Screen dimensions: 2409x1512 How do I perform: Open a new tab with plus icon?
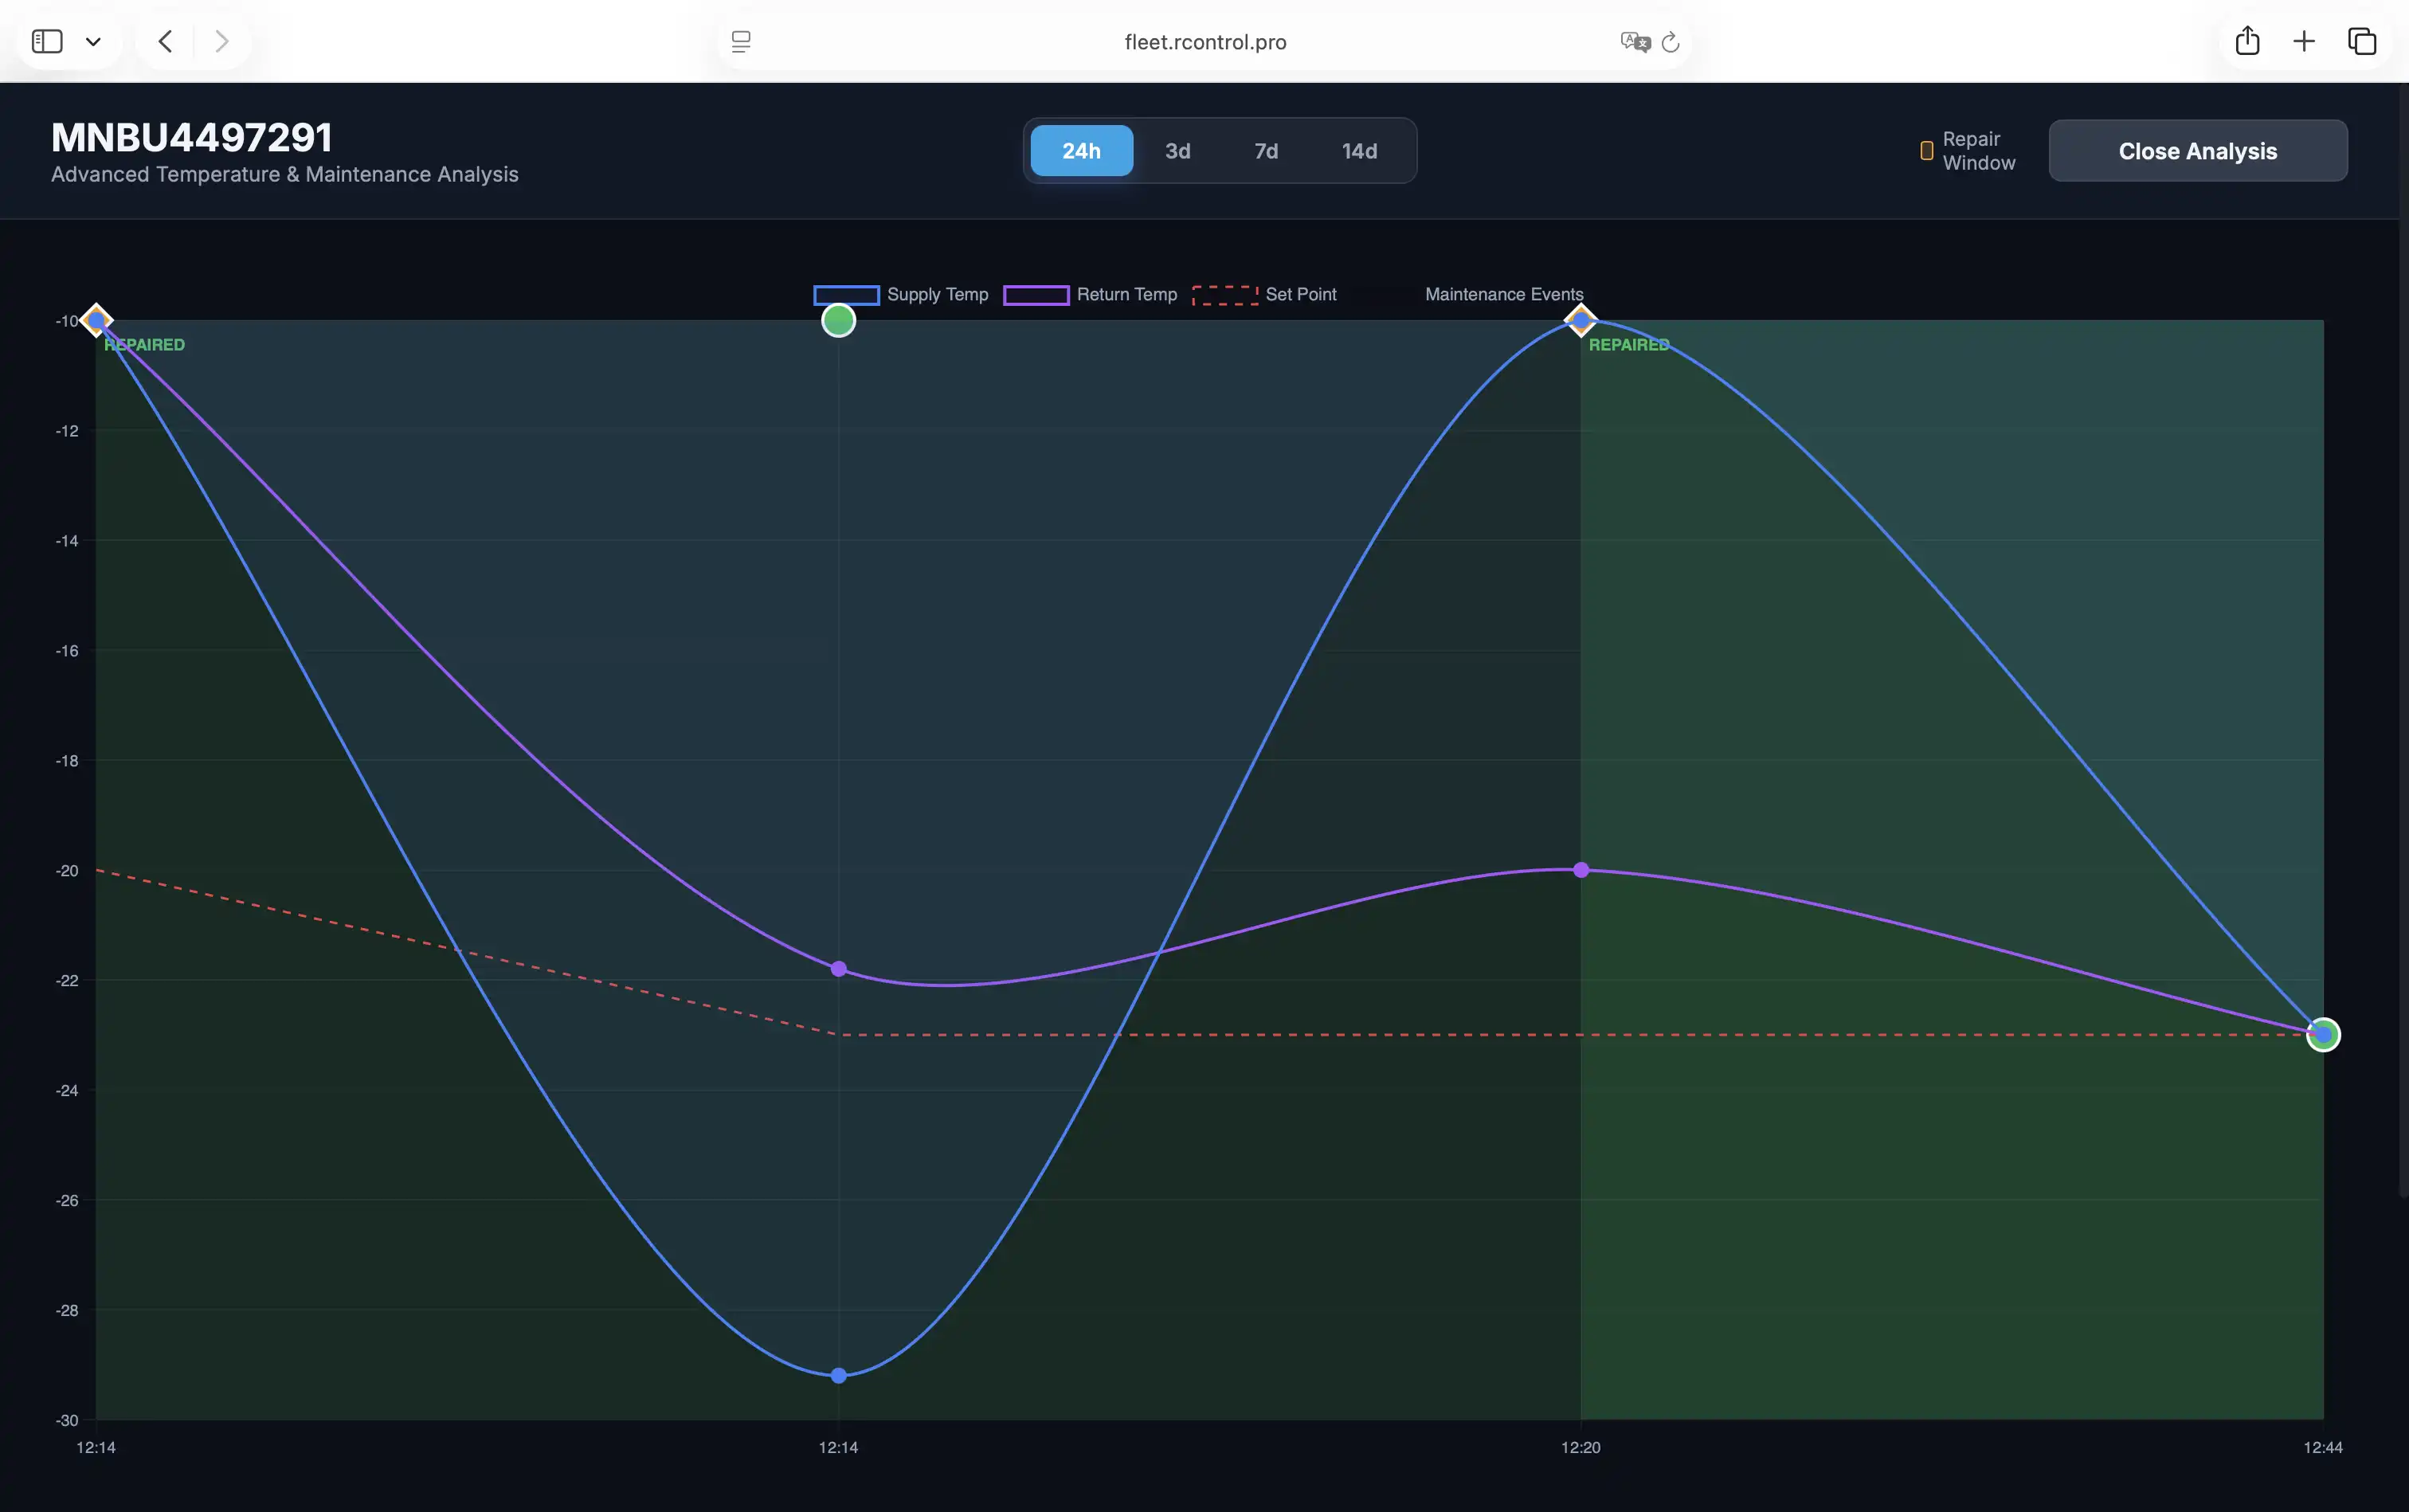[x=2304, y=41]
